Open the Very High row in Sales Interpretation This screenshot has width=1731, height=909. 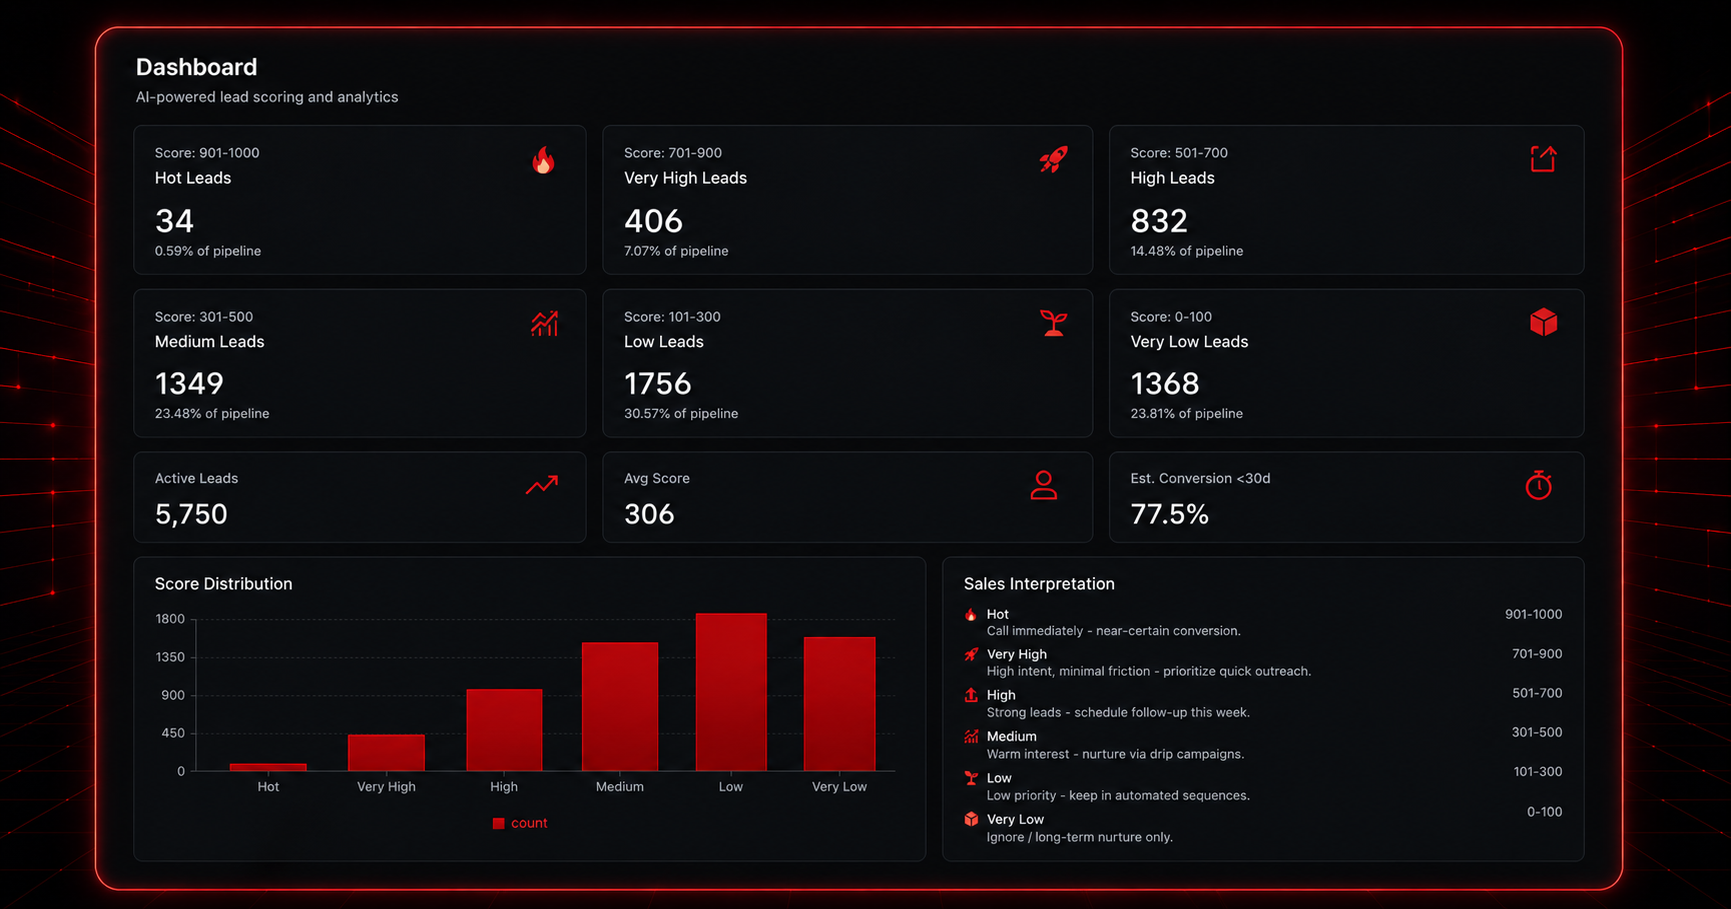pyautogui.click(x=1263, y=662)
